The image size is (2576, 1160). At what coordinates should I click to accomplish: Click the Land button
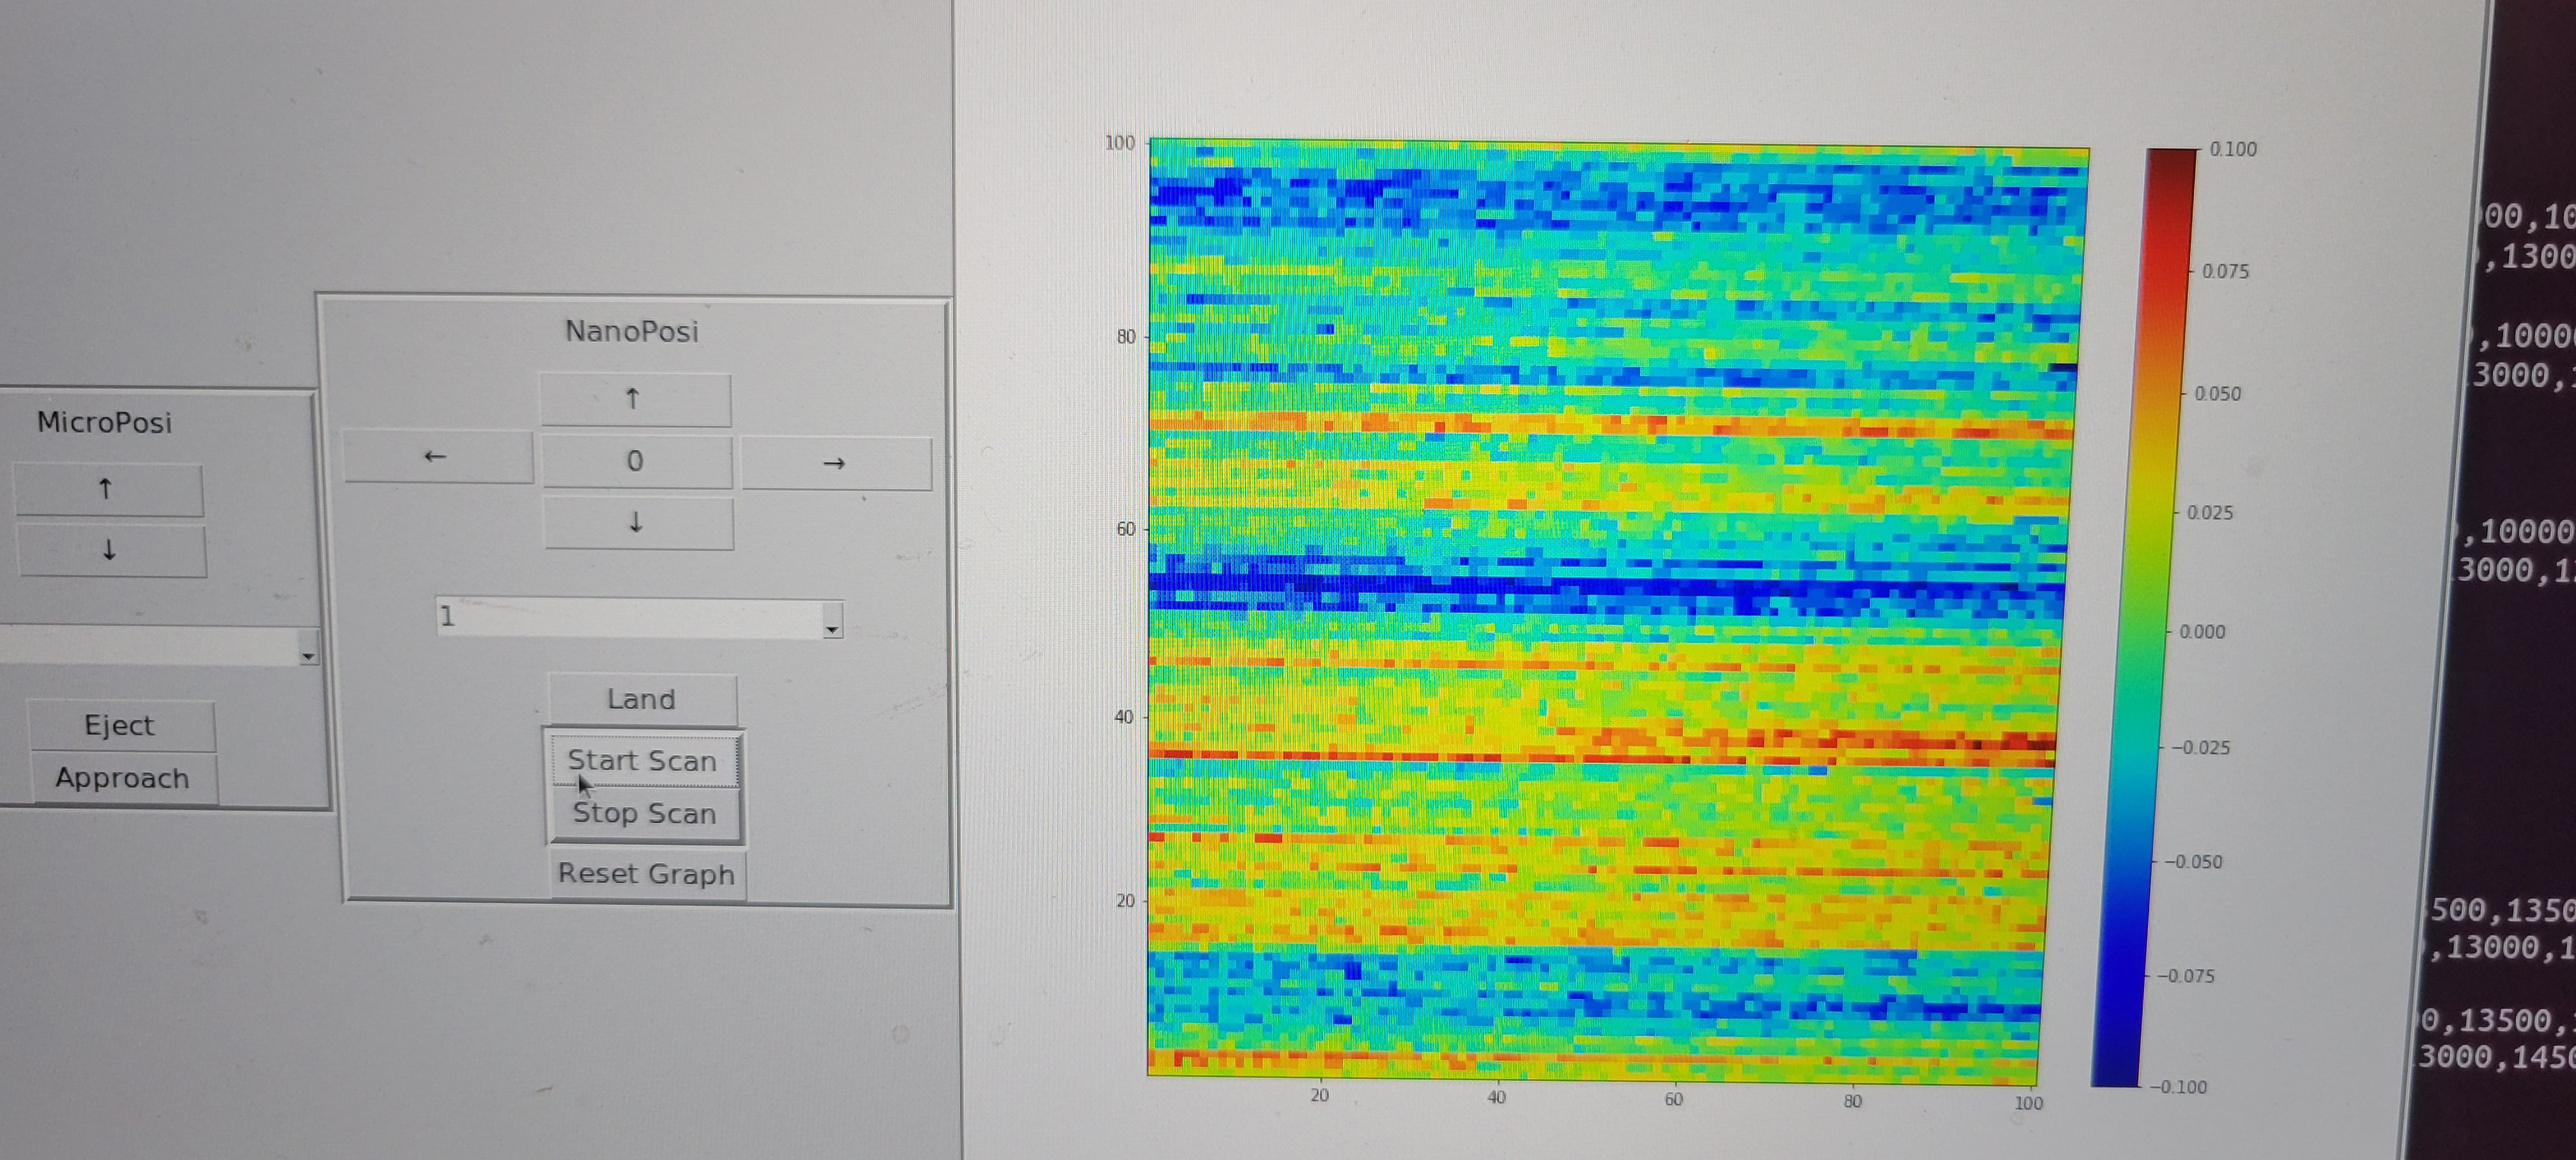[x=642, y=699]
